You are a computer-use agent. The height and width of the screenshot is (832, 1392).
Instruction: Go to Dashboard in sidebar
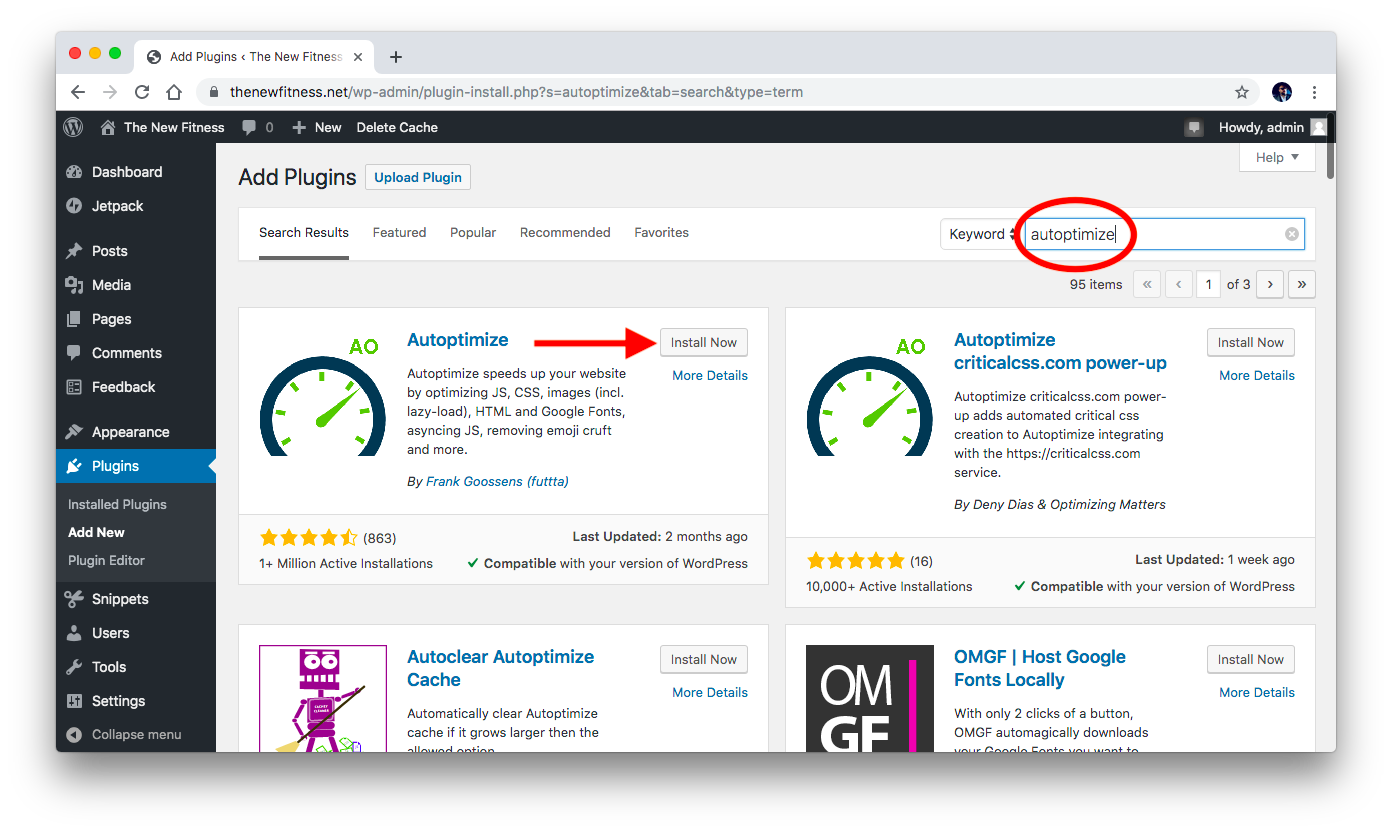(127, 172)
